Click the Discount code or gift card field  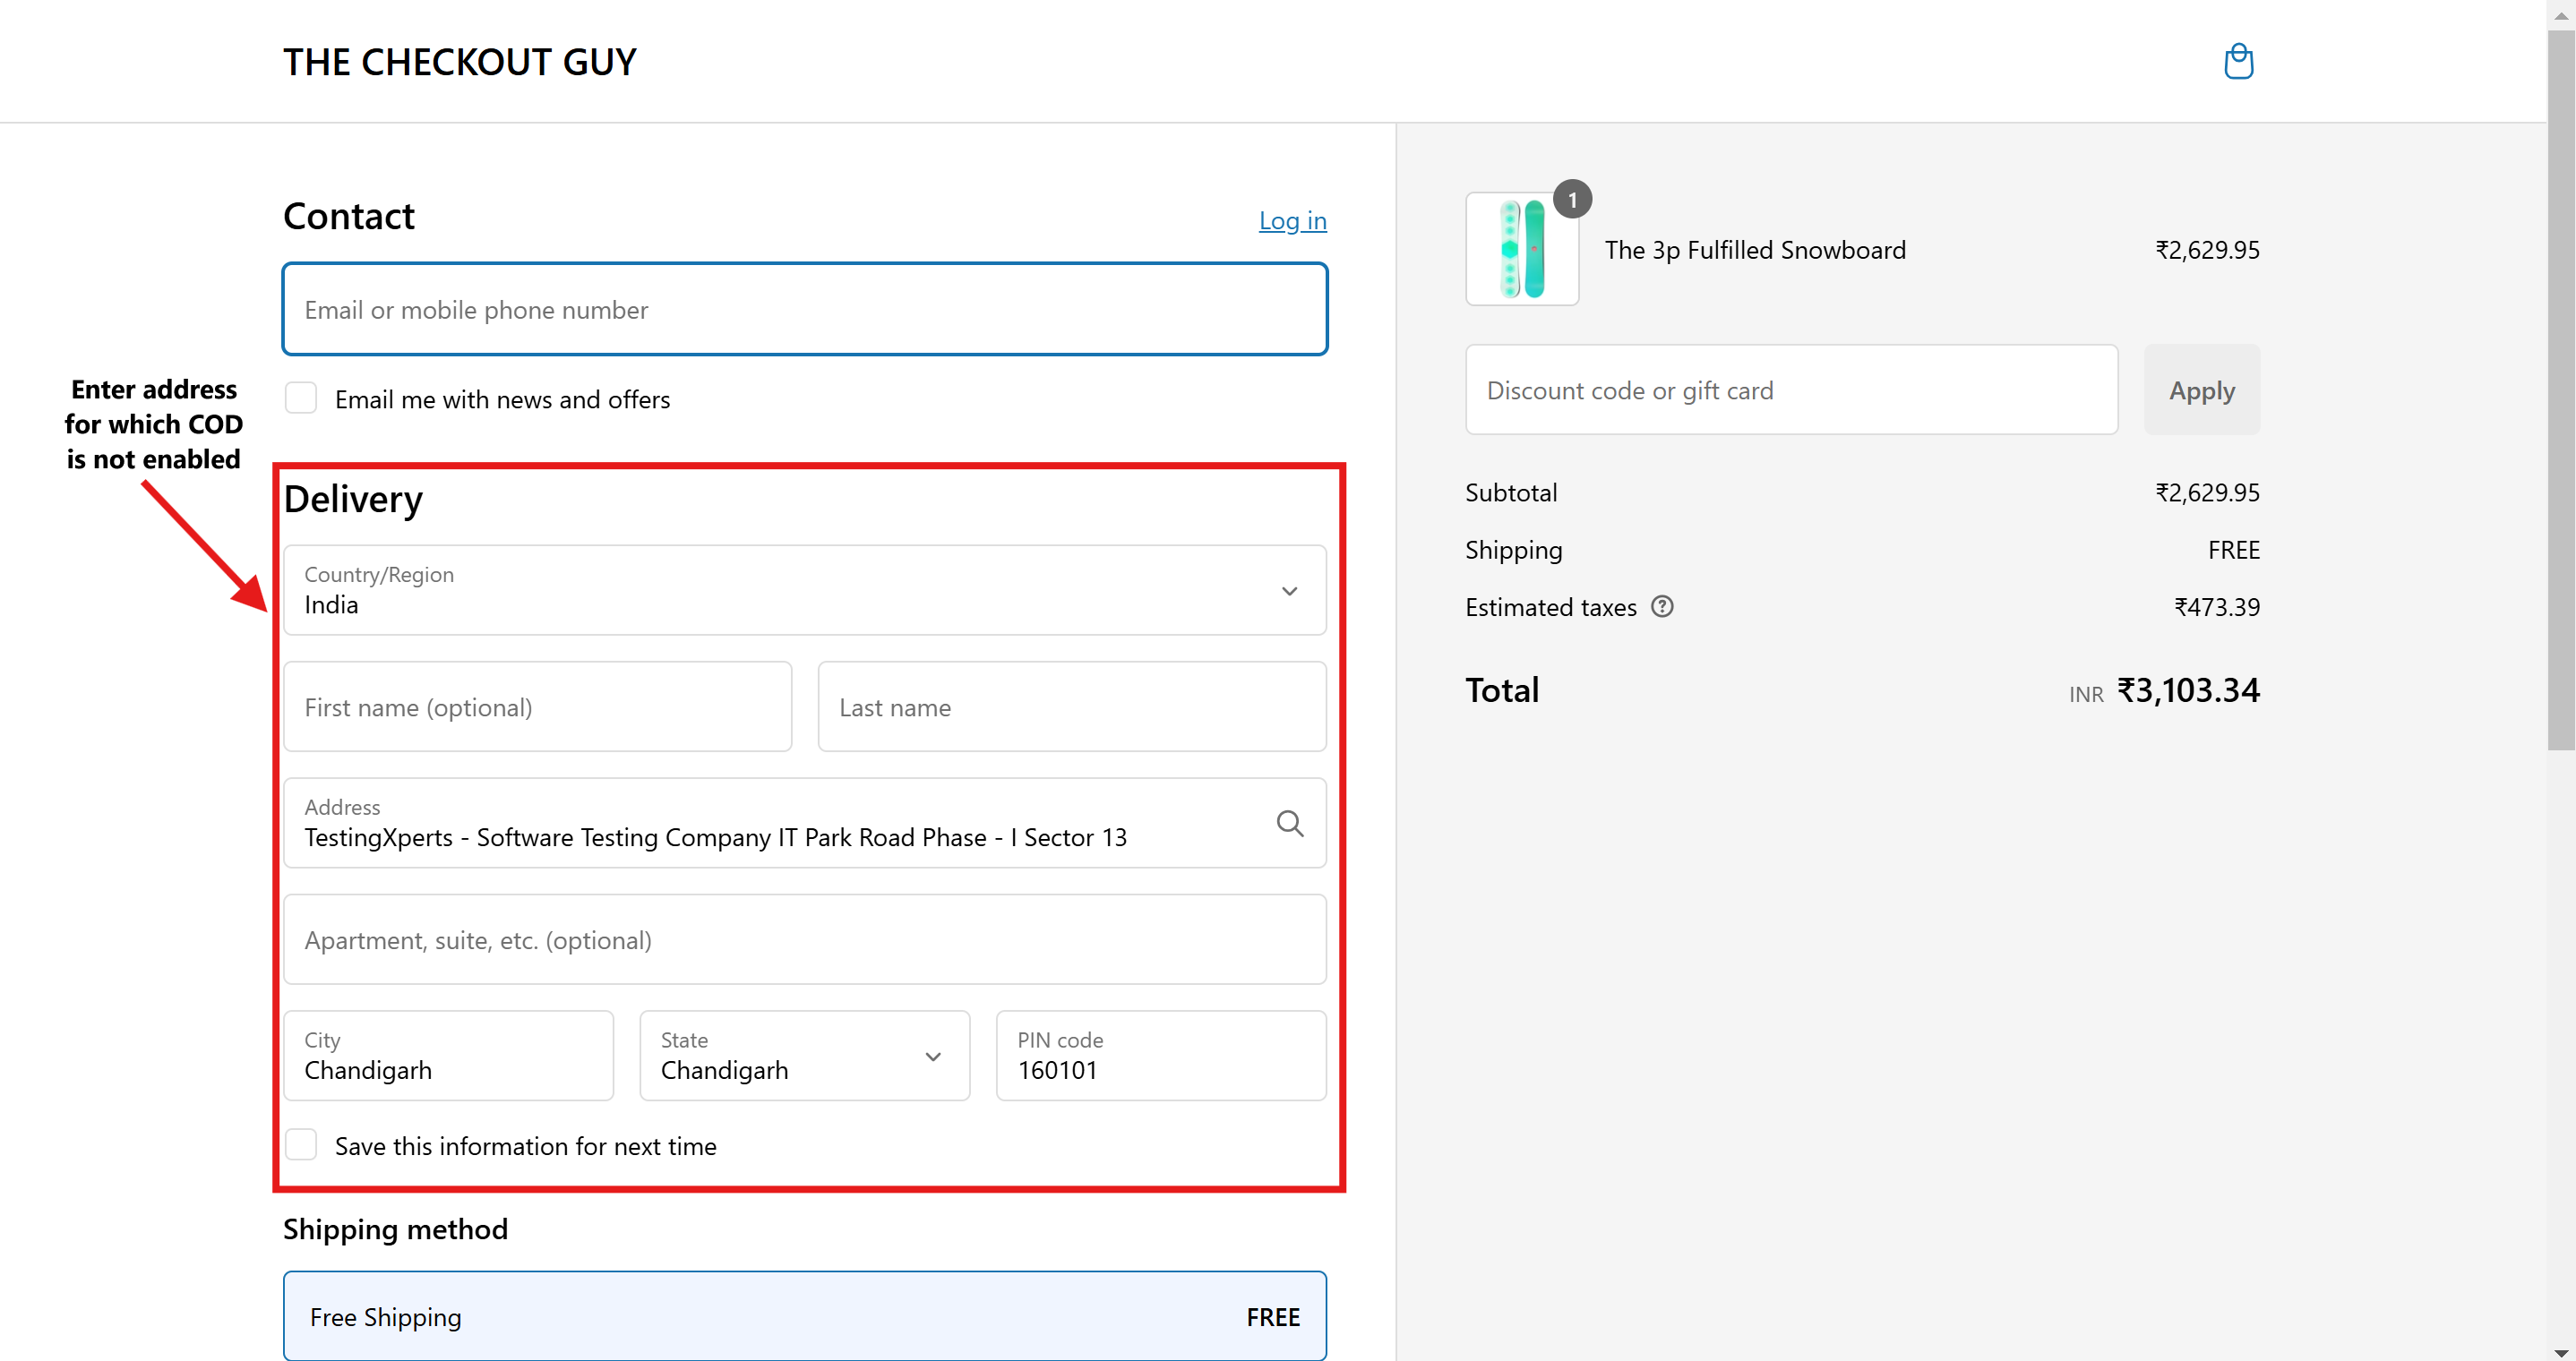[x=1790, y=390]
